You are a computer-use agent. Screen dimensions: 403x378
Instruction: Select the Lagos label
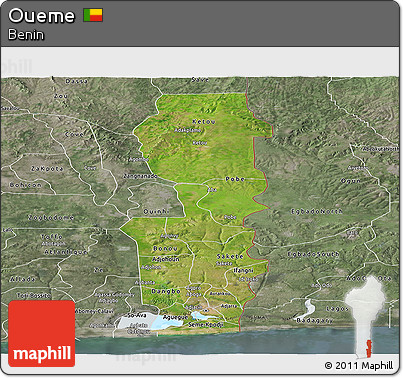(337, 309)
